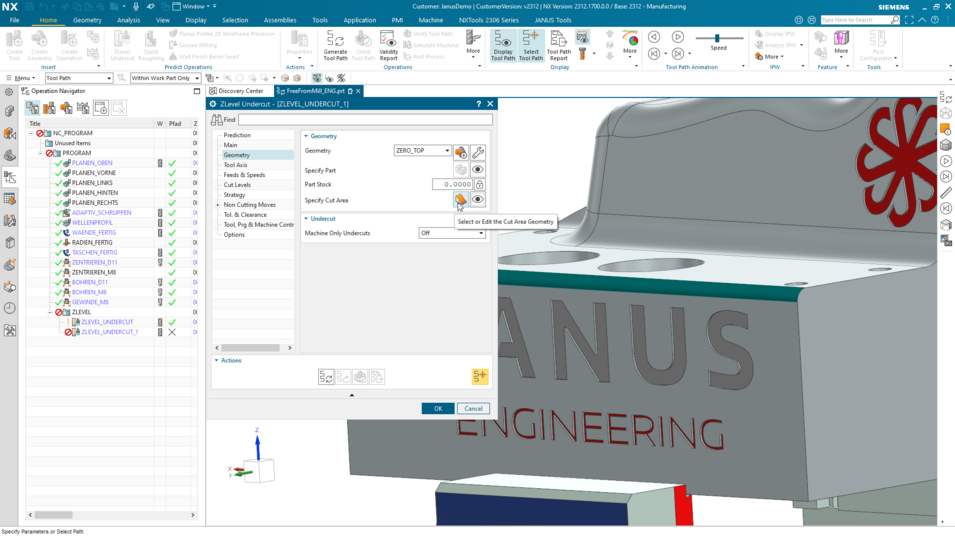Click yellow tool path display icon in Actions

(479, 377)
